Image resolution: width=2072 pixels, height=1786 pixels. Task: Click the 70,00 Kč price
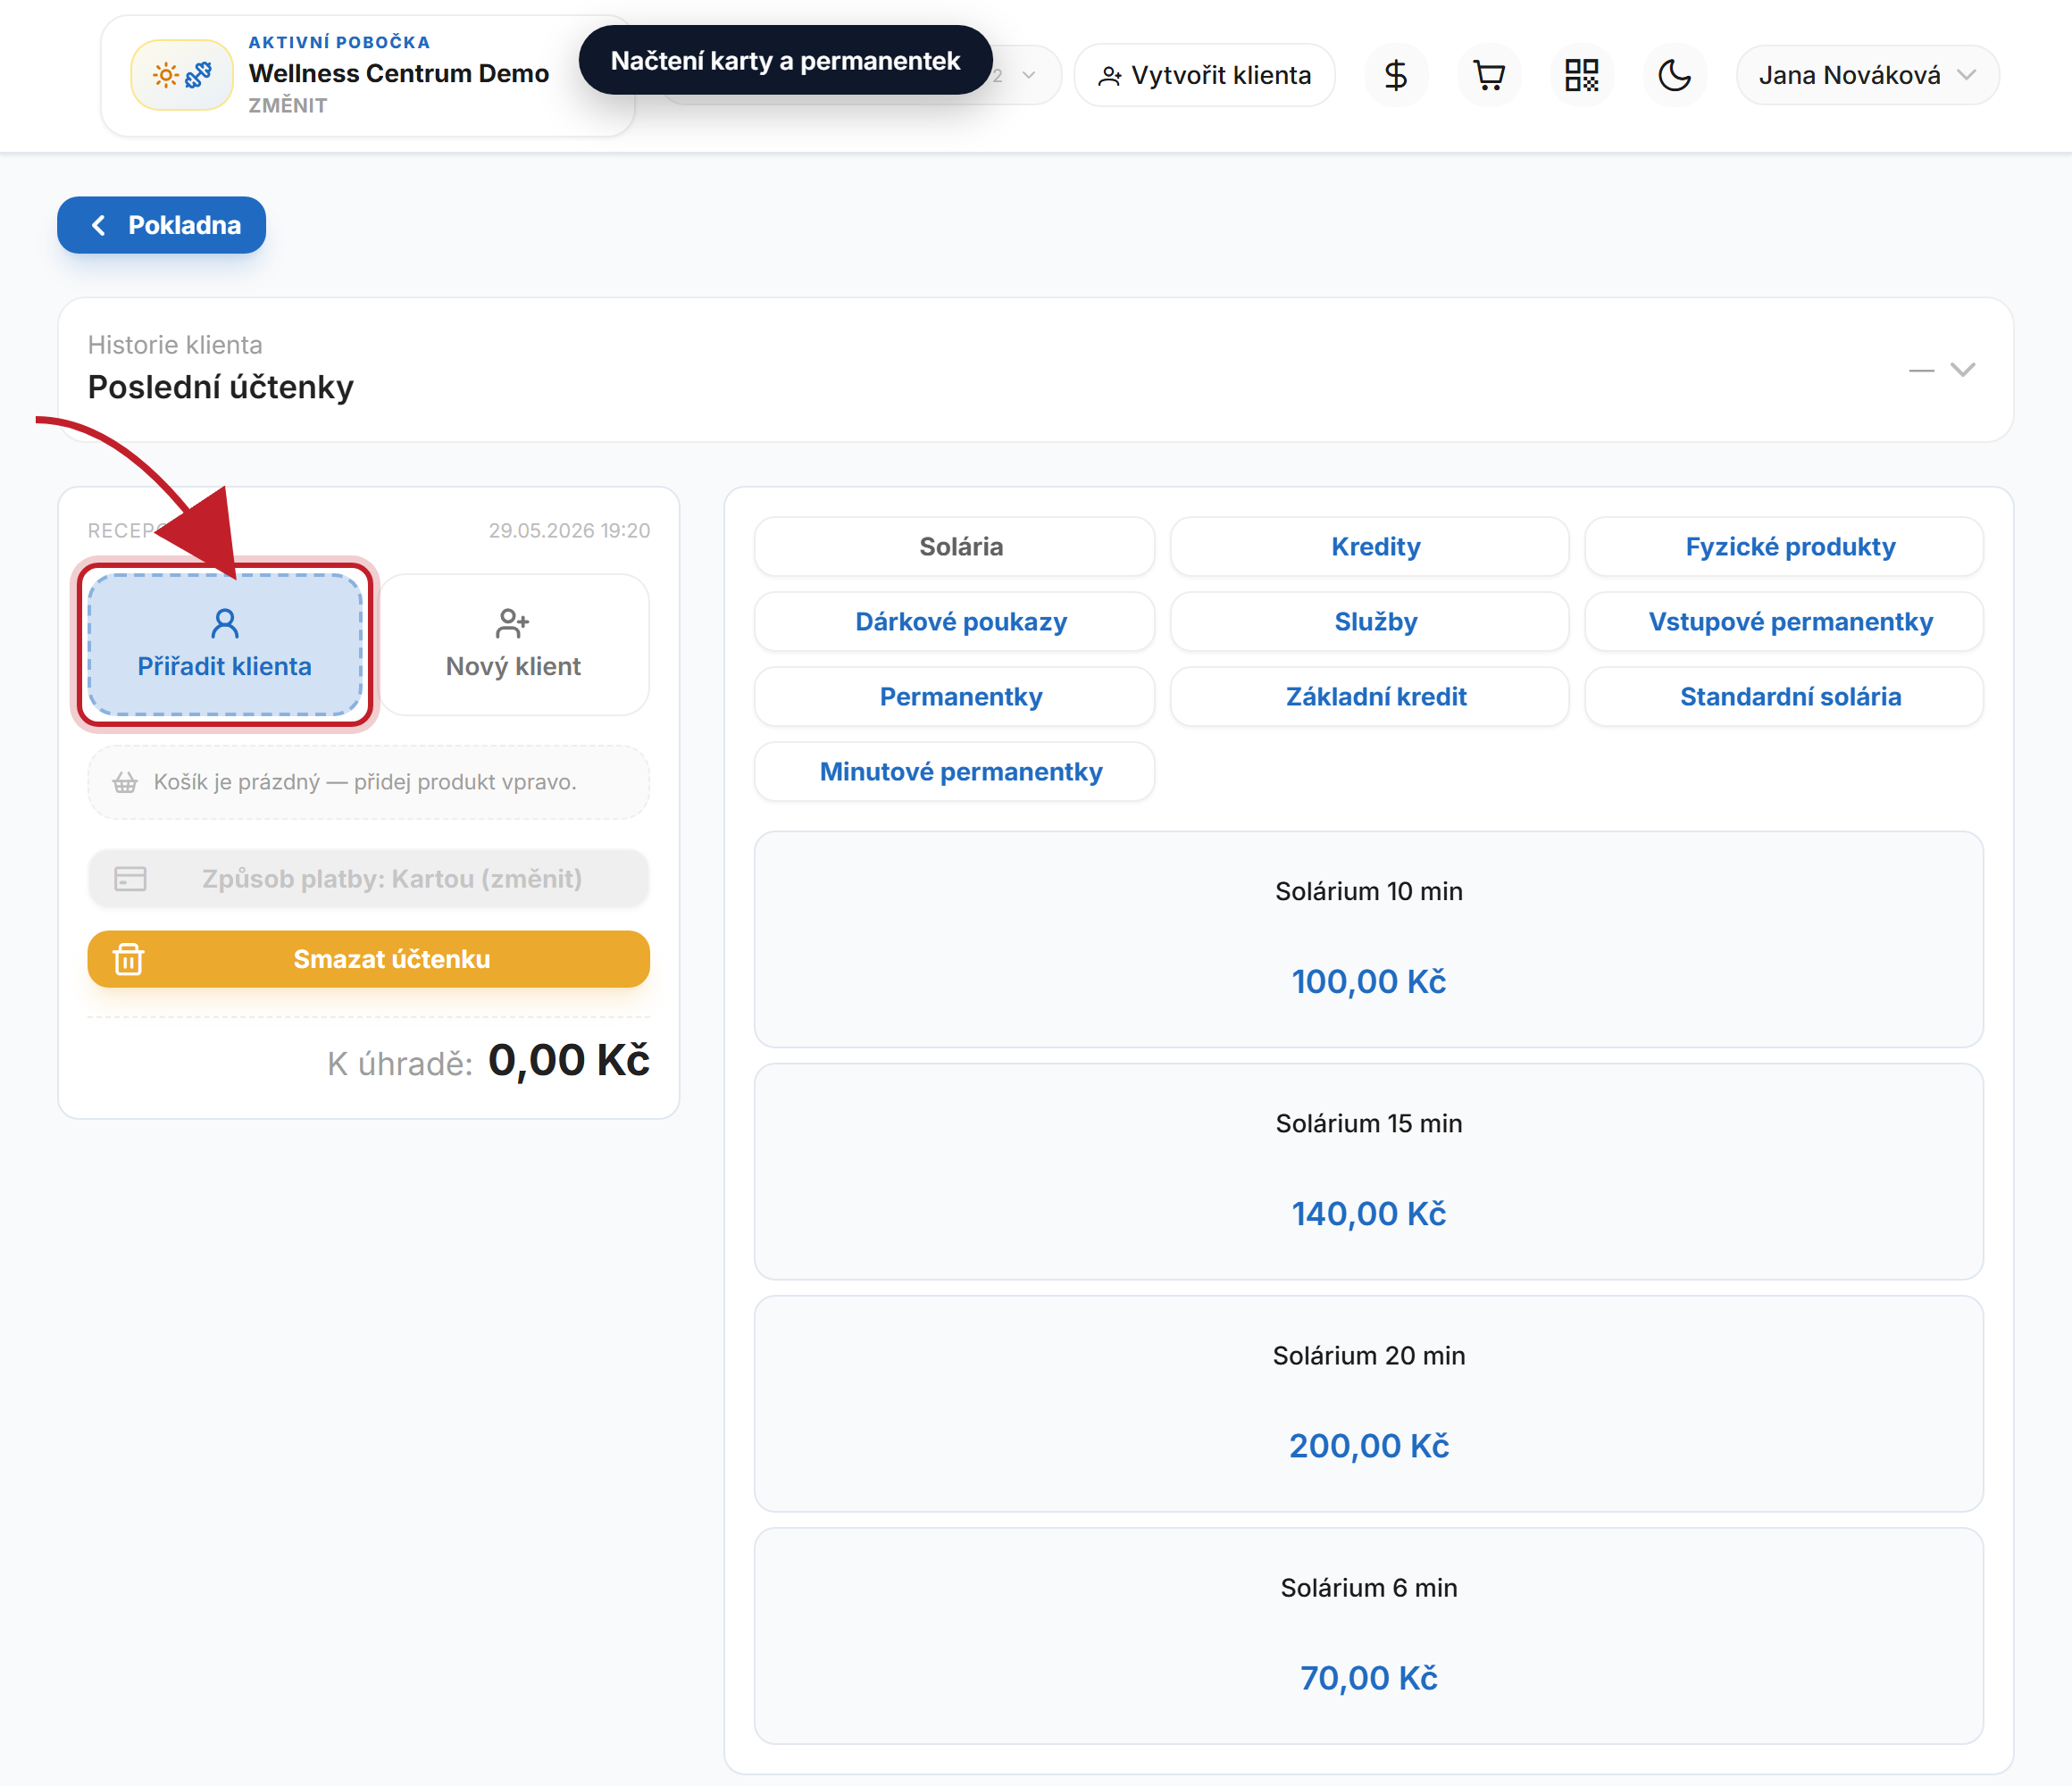pos(1369,1679)
